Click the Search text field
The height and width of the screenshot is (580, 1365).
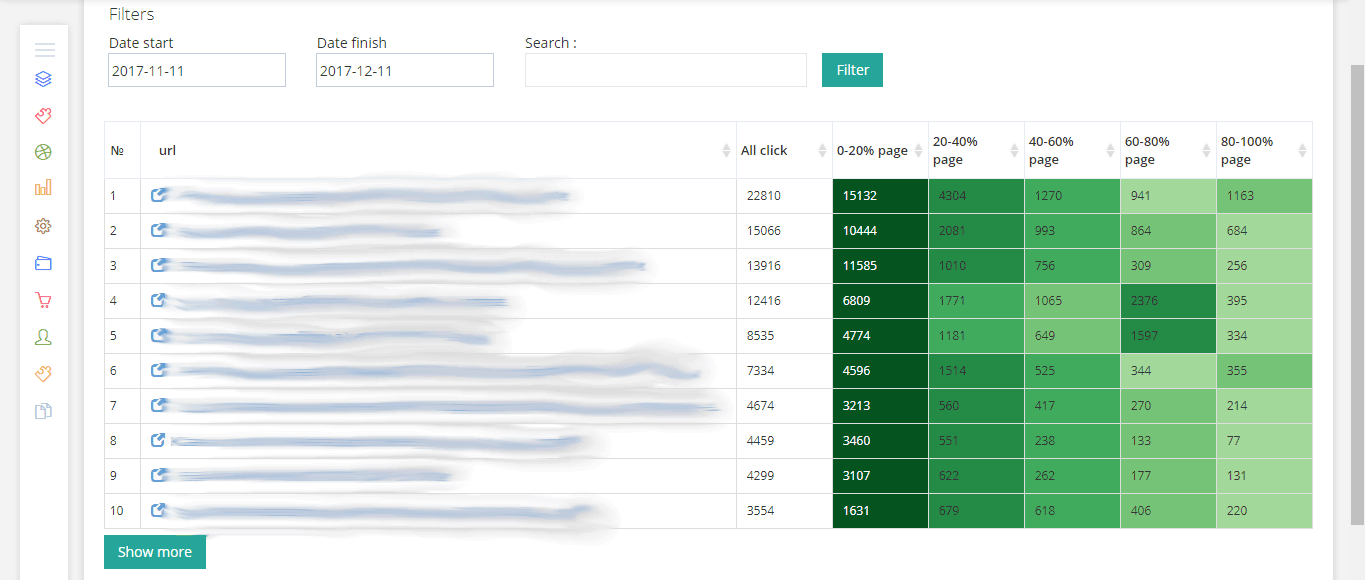pyautogui.click(x=665, y=71)
